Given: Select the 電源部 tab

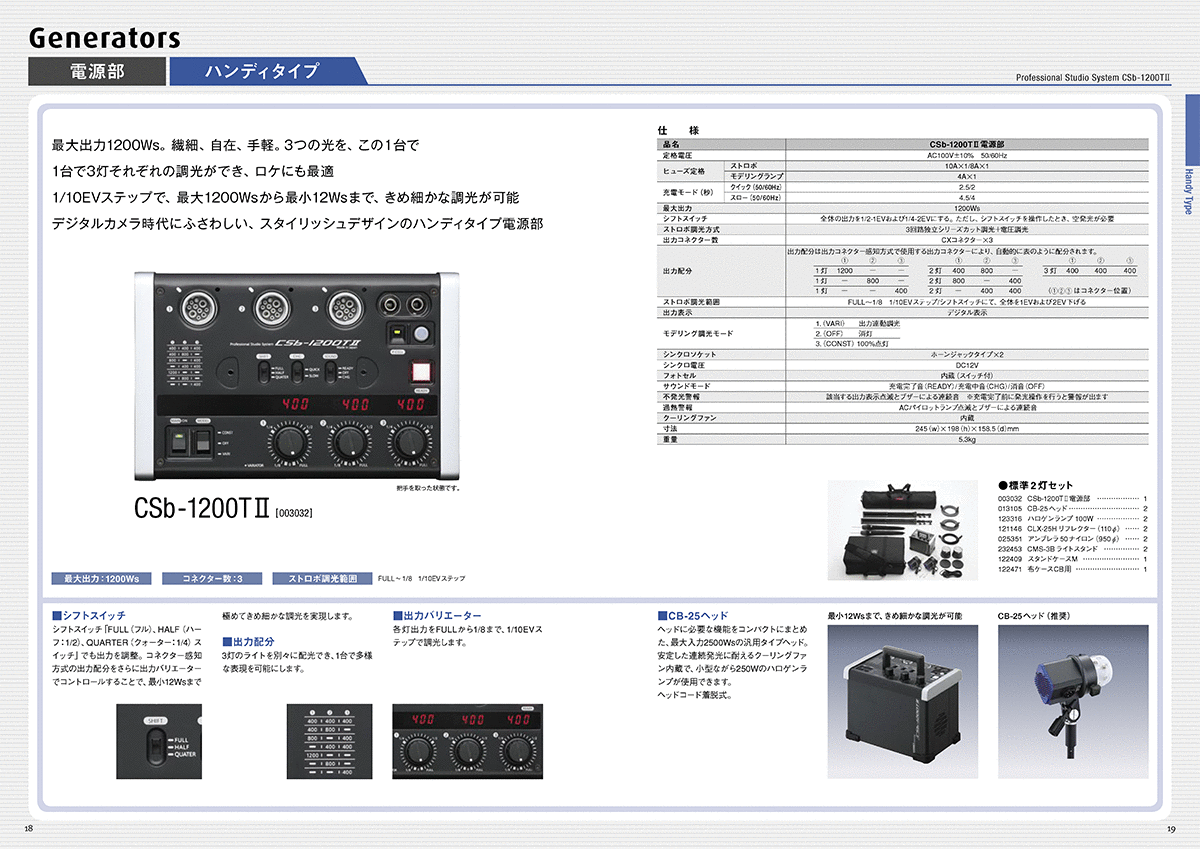Looking at the screenshot, I should [97, 71].
